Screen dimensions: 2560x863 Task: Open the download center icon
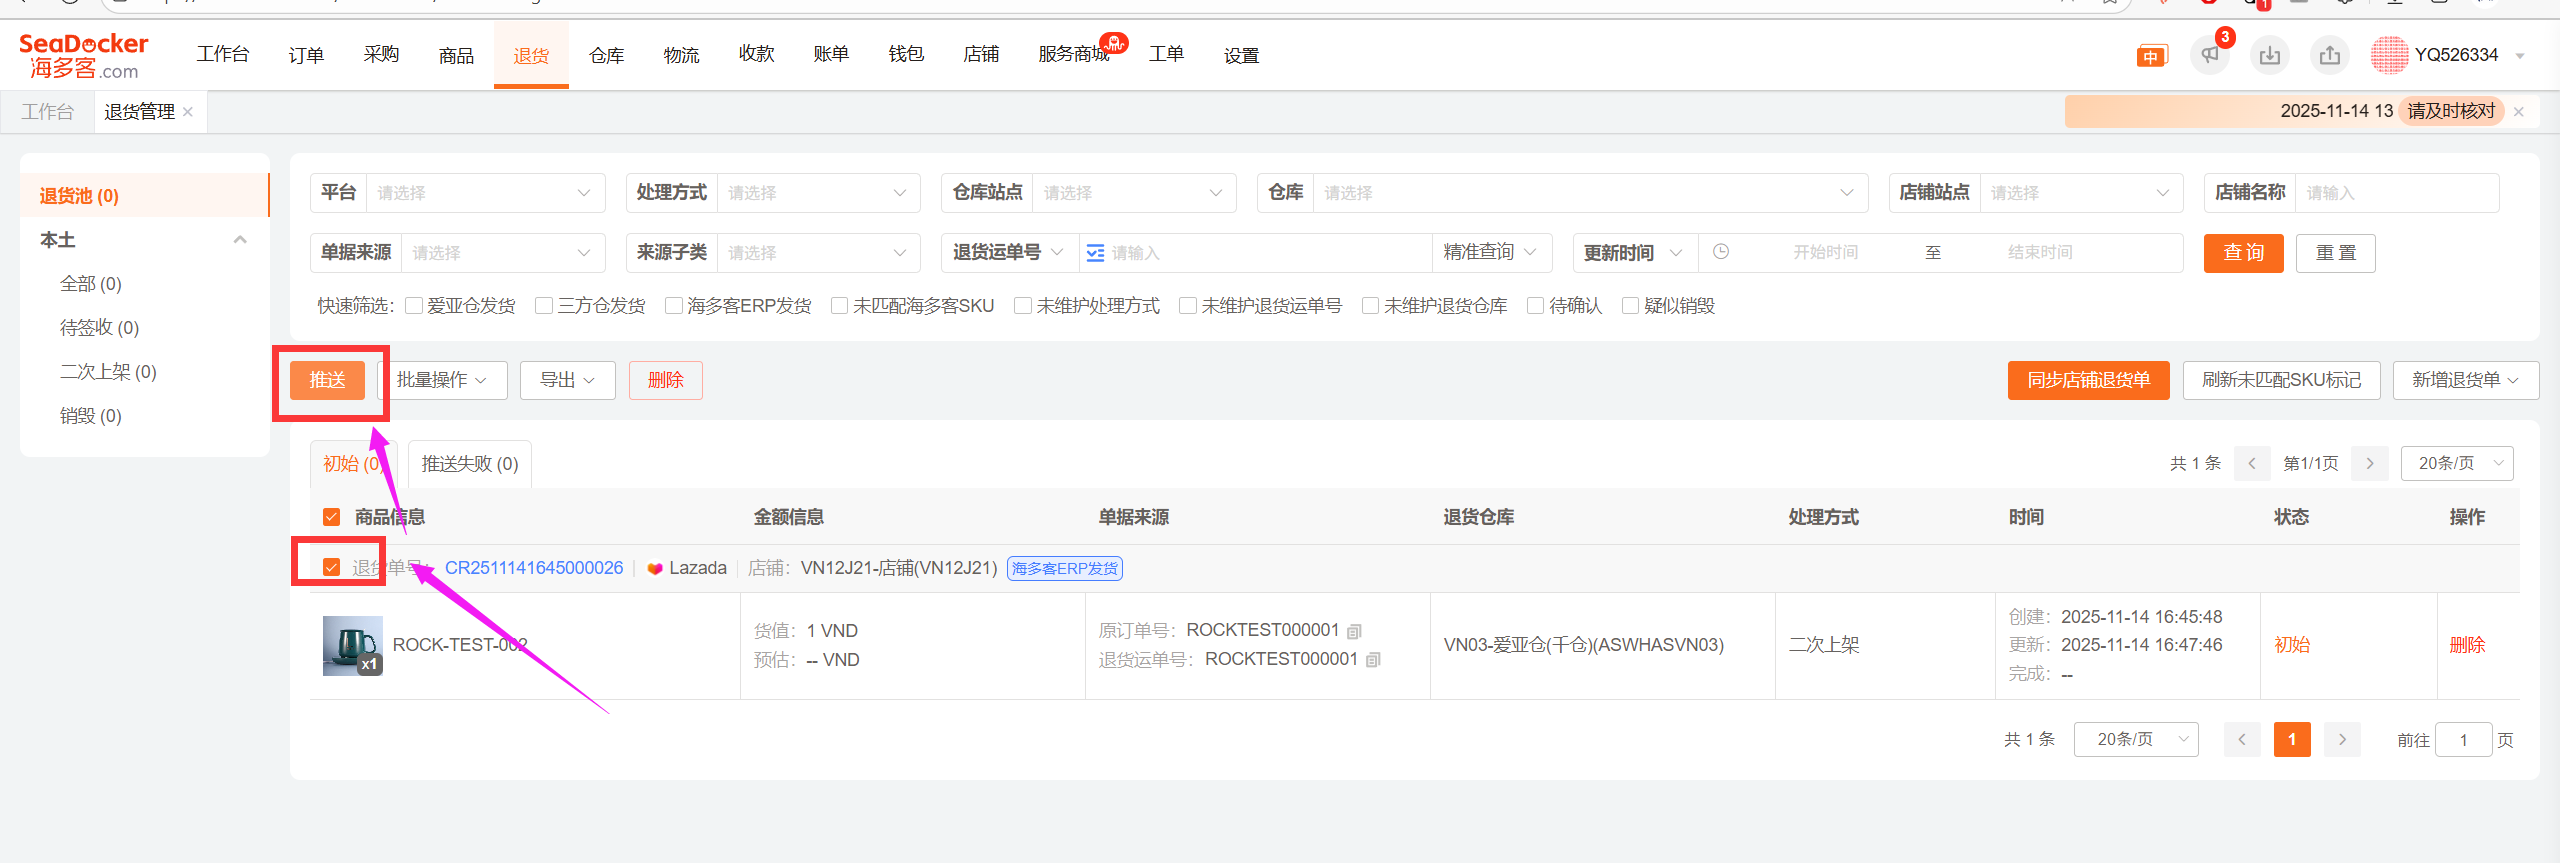[2270, 55]
